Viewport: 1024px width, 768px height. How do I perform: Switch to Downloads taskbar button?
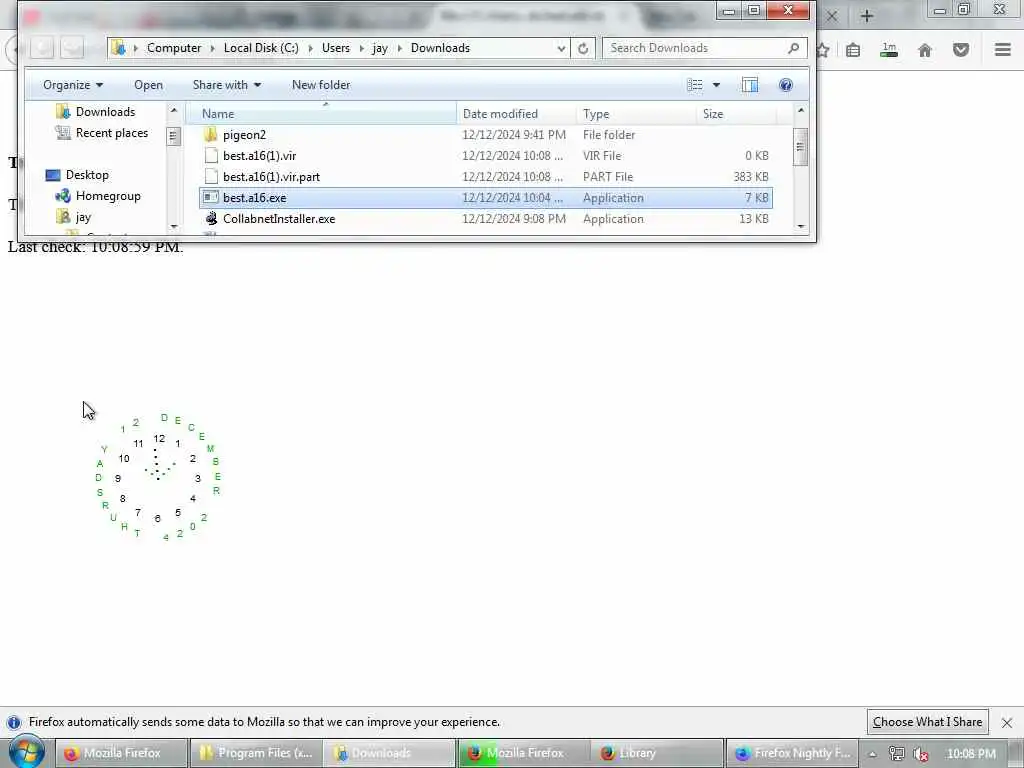(x=389, y=753)
